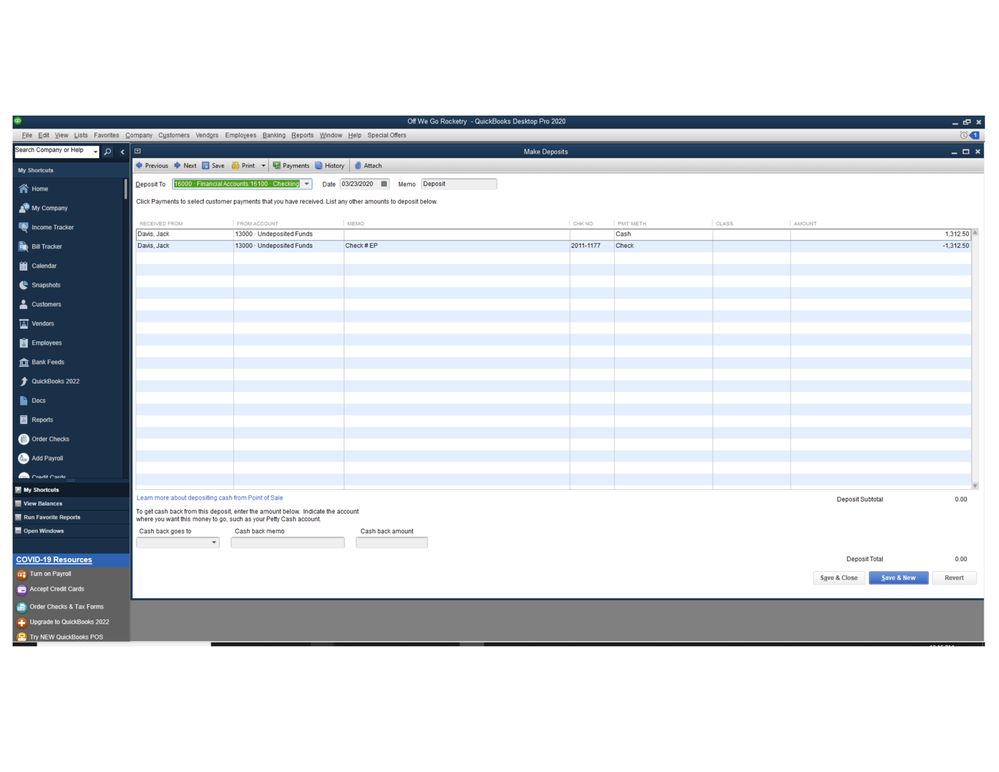Open Docs shortcut
The height and width of the screenshot is (772, 999).
point(32,401)
